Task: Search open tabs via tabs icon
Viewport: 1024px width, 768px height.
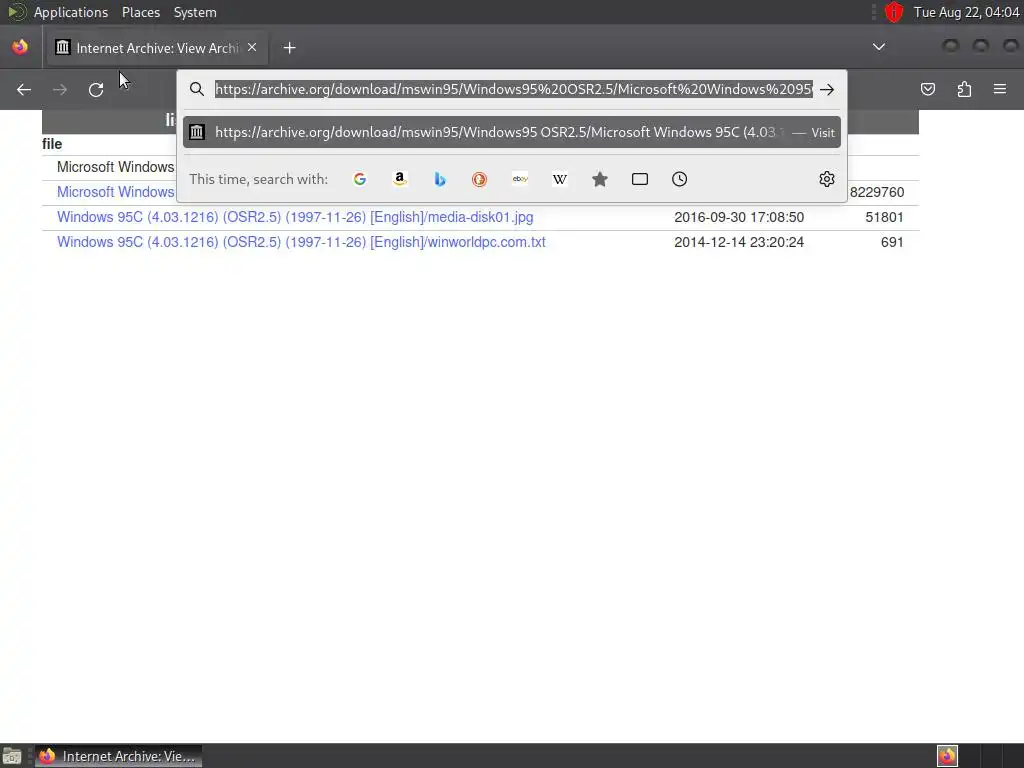Action: [x=640, y=179]
